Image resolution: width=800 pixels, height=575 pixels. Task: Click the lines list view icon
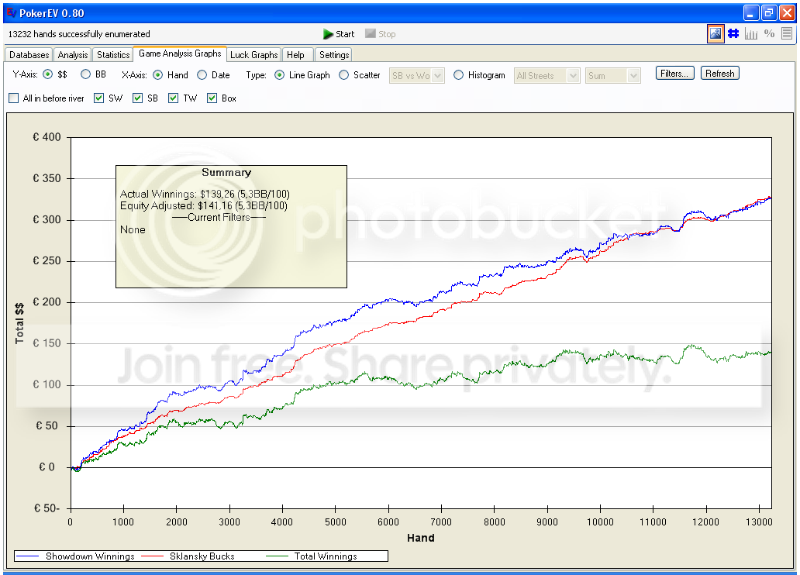tap(787, 34)
